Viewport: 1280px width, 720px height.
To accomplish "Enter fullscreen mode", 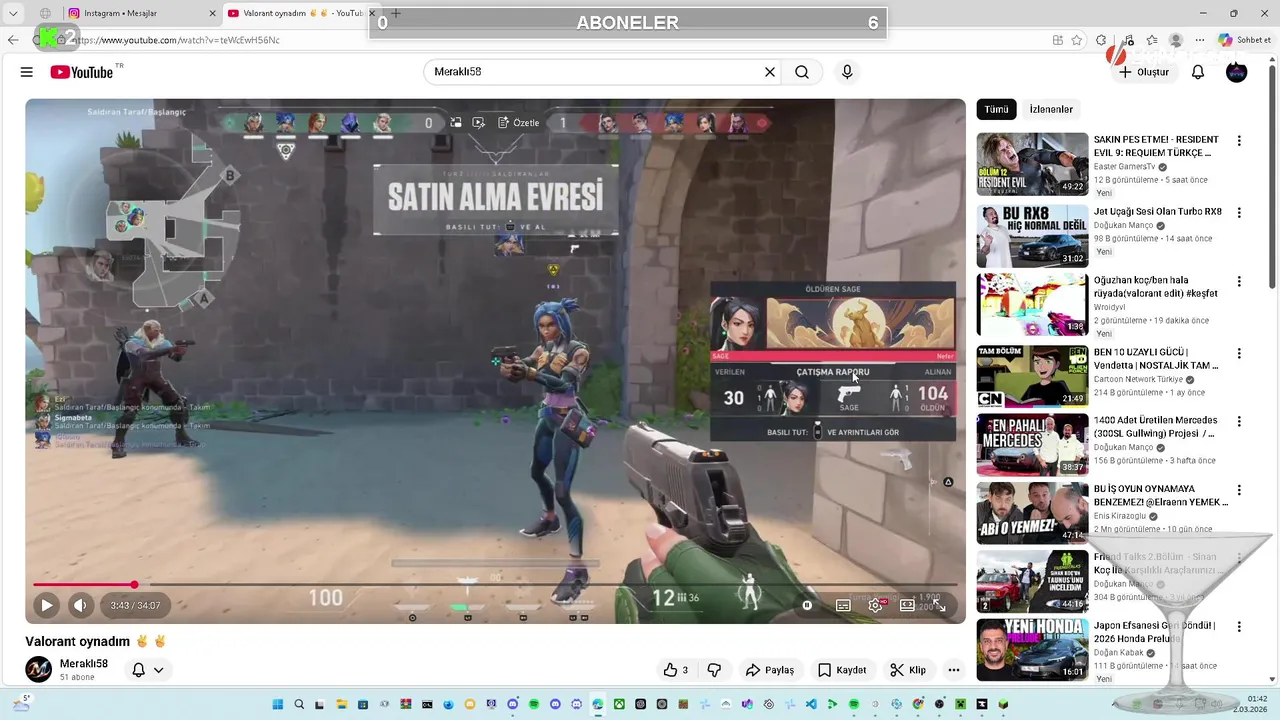I will coord(940,605).
